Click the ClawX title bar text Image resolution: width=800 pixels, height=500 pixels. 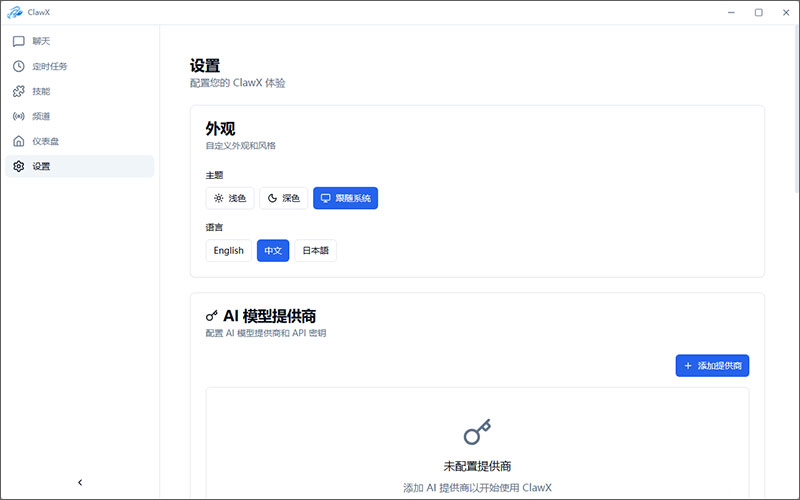click(x=39, y=12)
